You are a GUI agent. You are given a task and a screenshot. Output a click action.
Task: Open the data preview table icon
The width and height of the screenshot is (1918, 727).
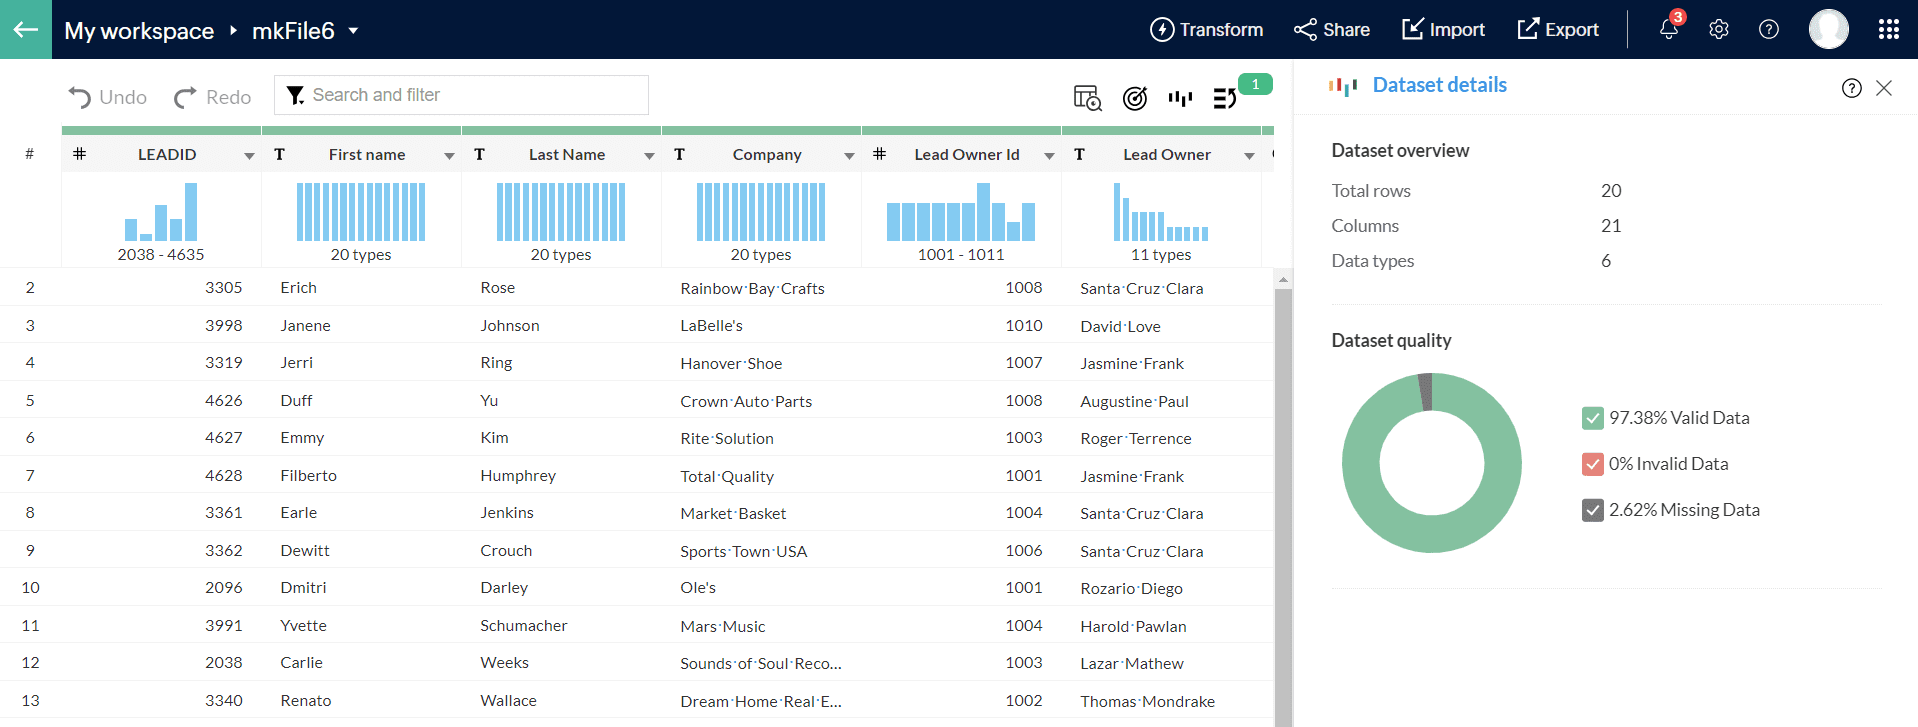(1087, 97)
